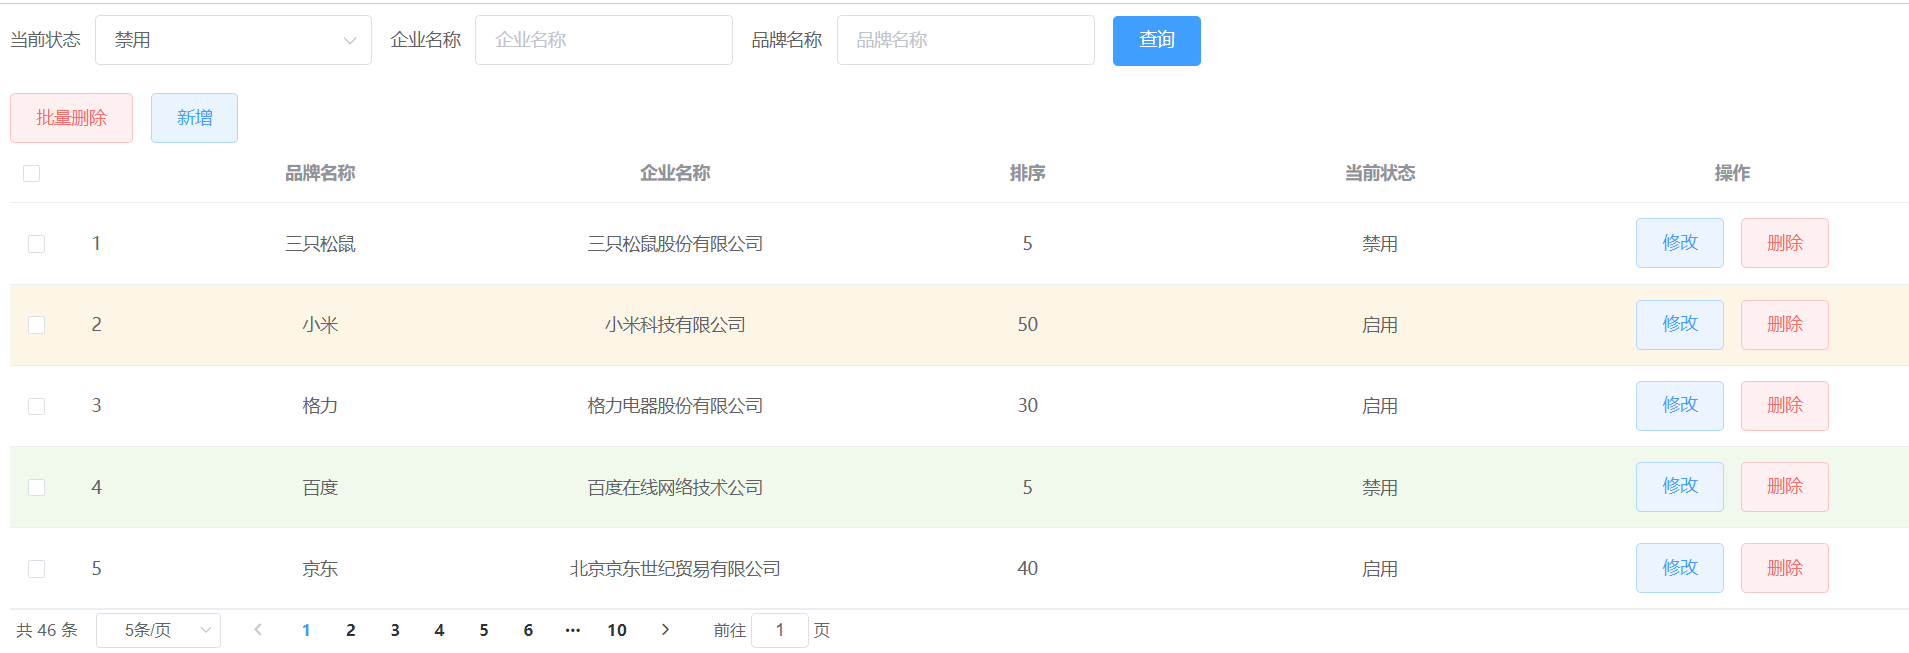Click the 三只松鼠股份有限公司 company cell
1909x653 pixels.
(675, 244)
